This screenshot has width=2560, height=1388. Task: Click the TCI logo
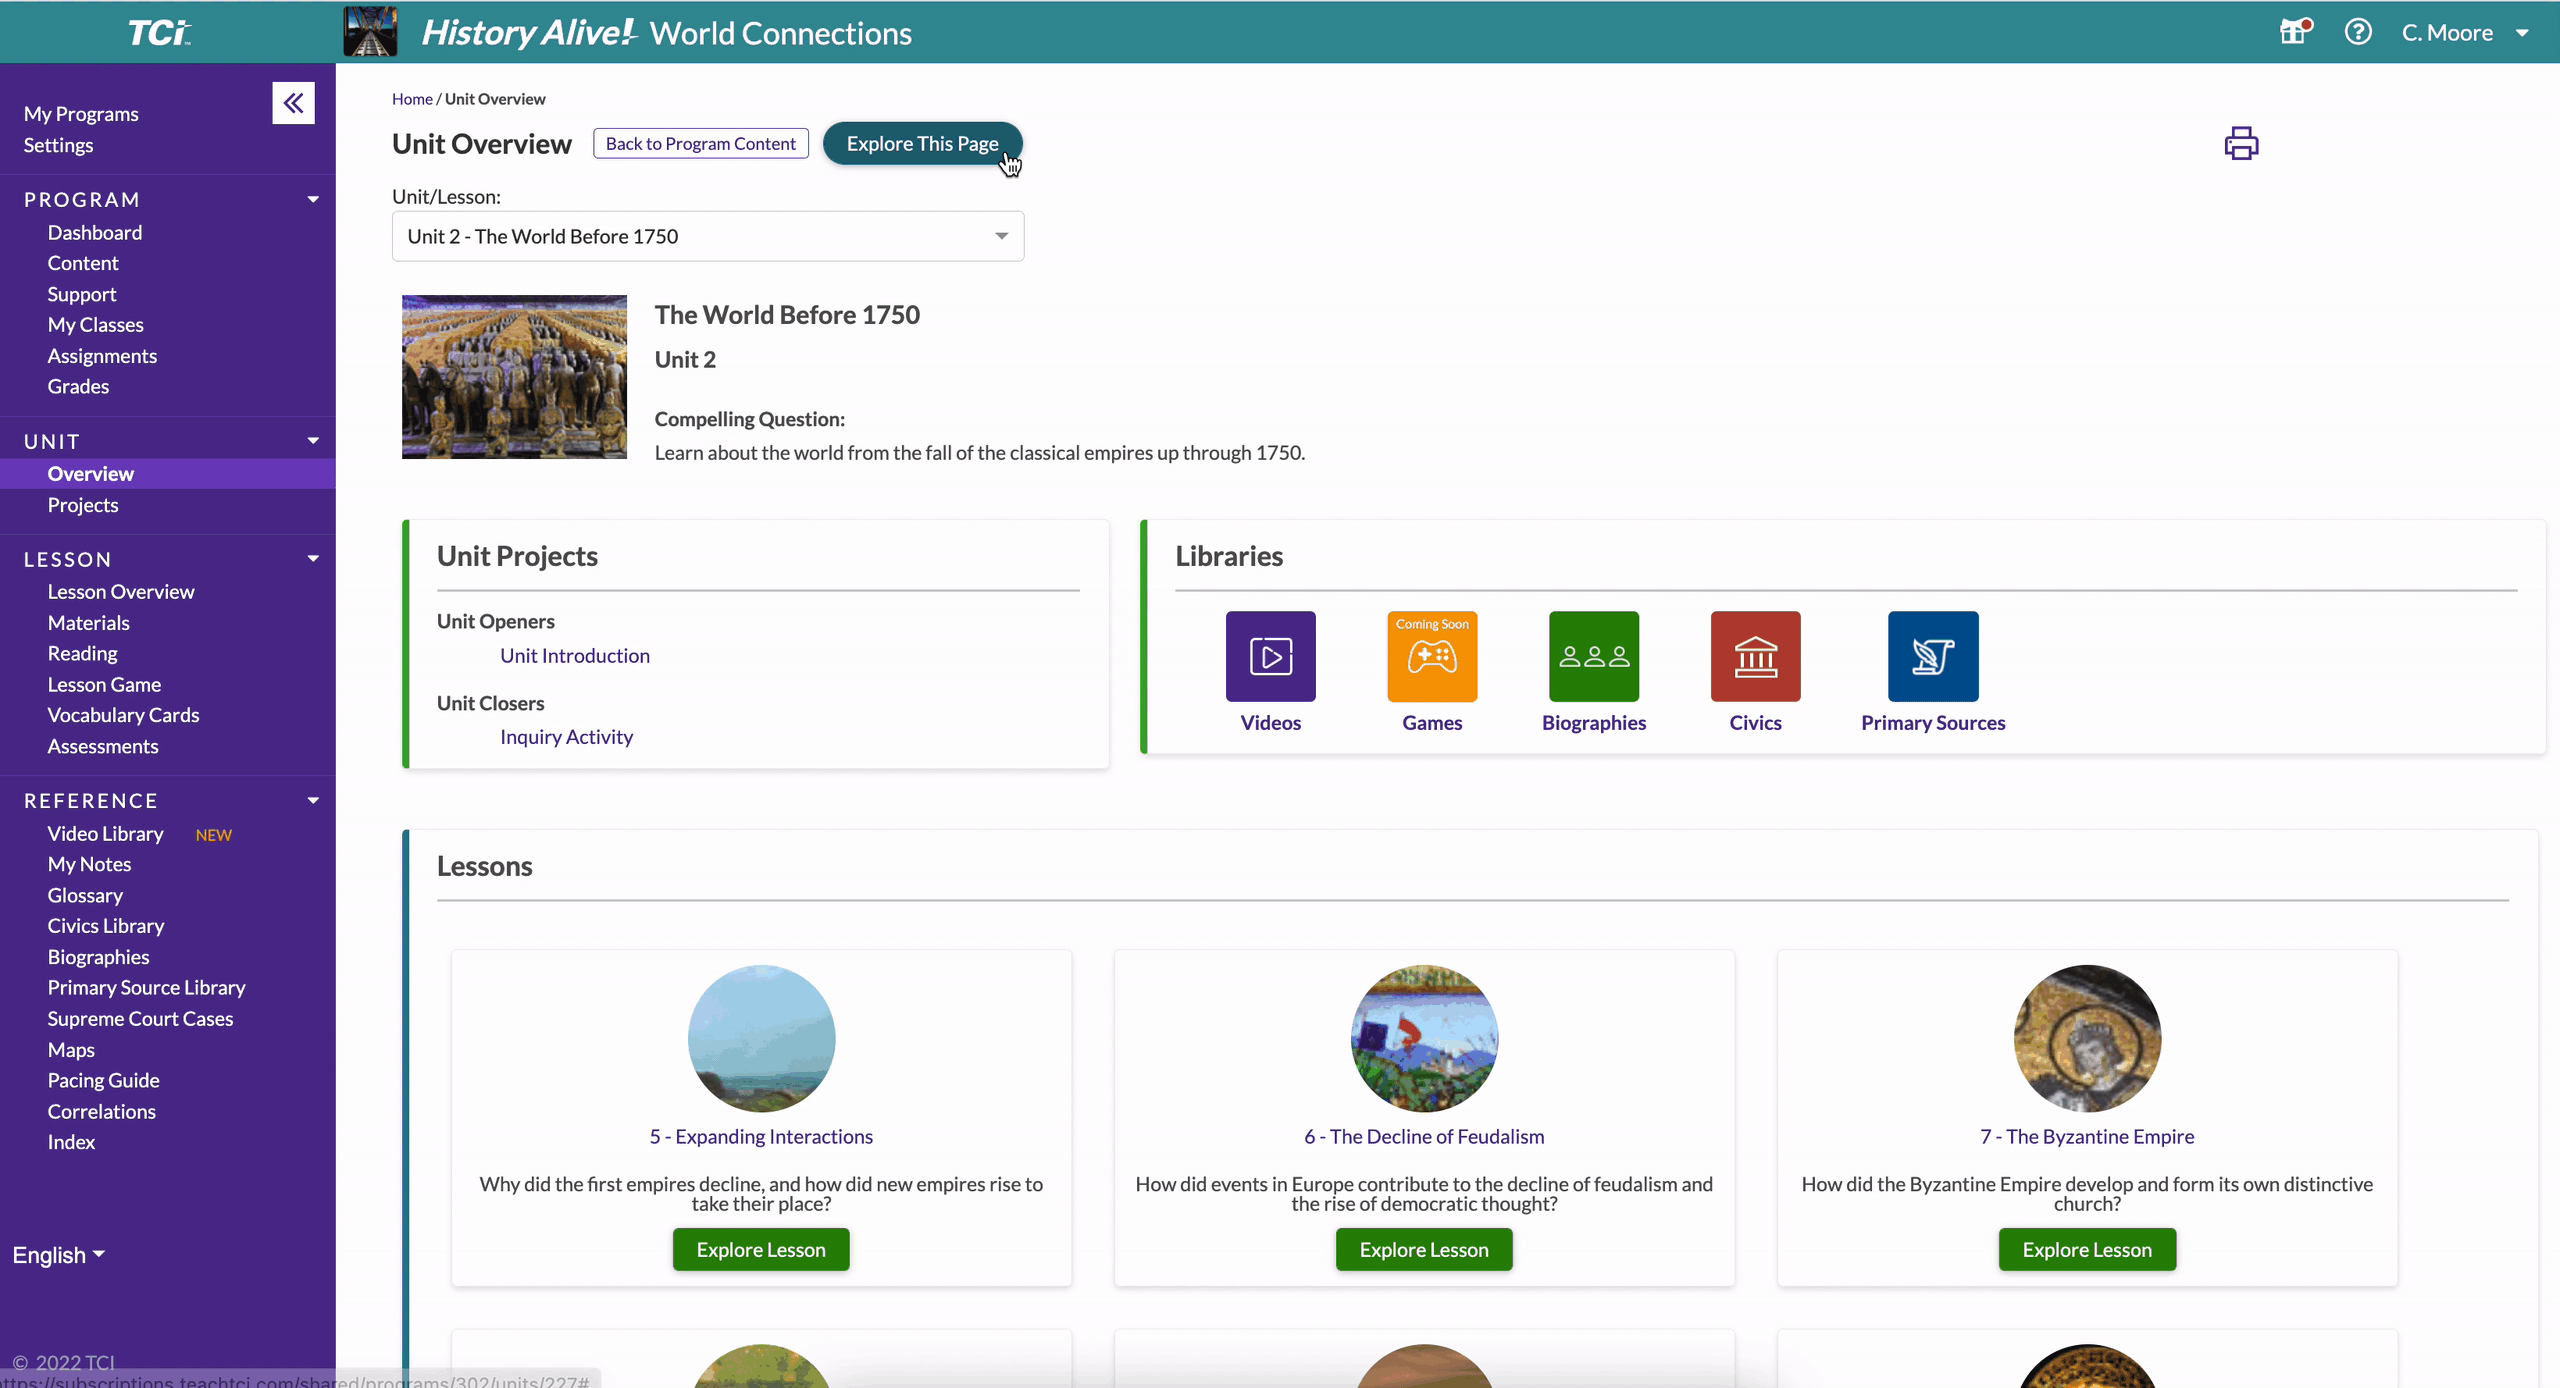[159, 33]
